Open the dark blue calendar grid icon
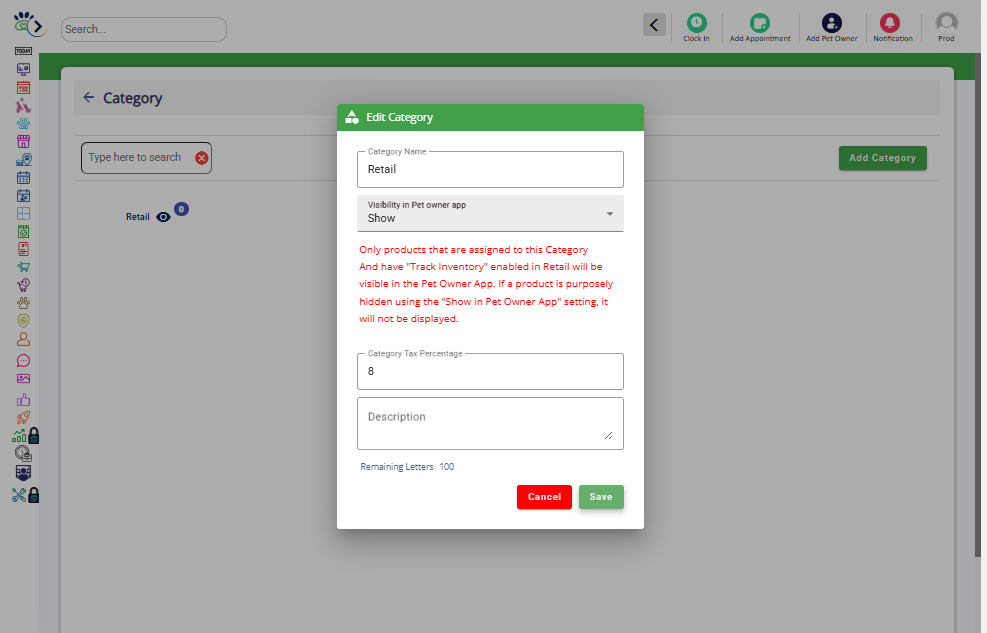The image size is (987, 633). [x=23, y=177]
